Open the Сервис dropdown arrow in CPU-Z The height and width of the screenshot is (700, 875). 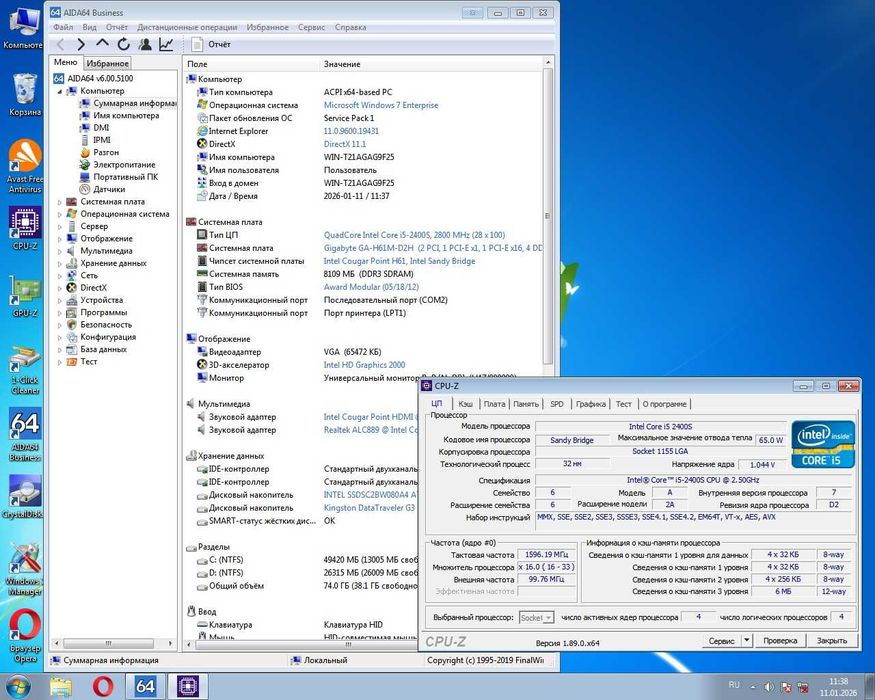pos(747,640)
